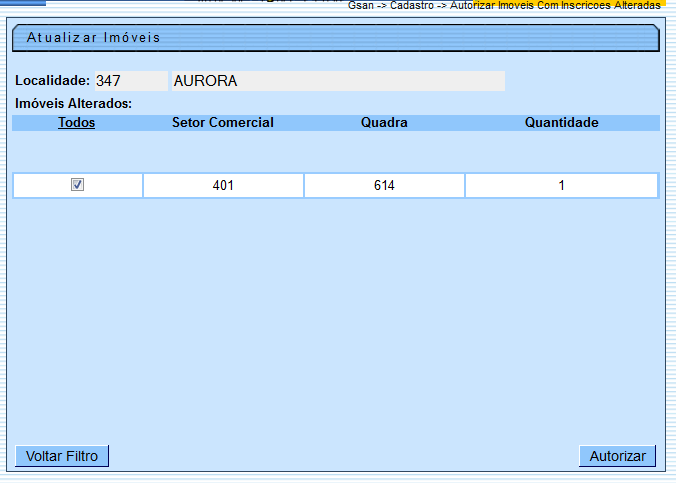Go back with Voltar Filtro button
Image resolution: width=676 pixels, height=483 pixels.
62,456
